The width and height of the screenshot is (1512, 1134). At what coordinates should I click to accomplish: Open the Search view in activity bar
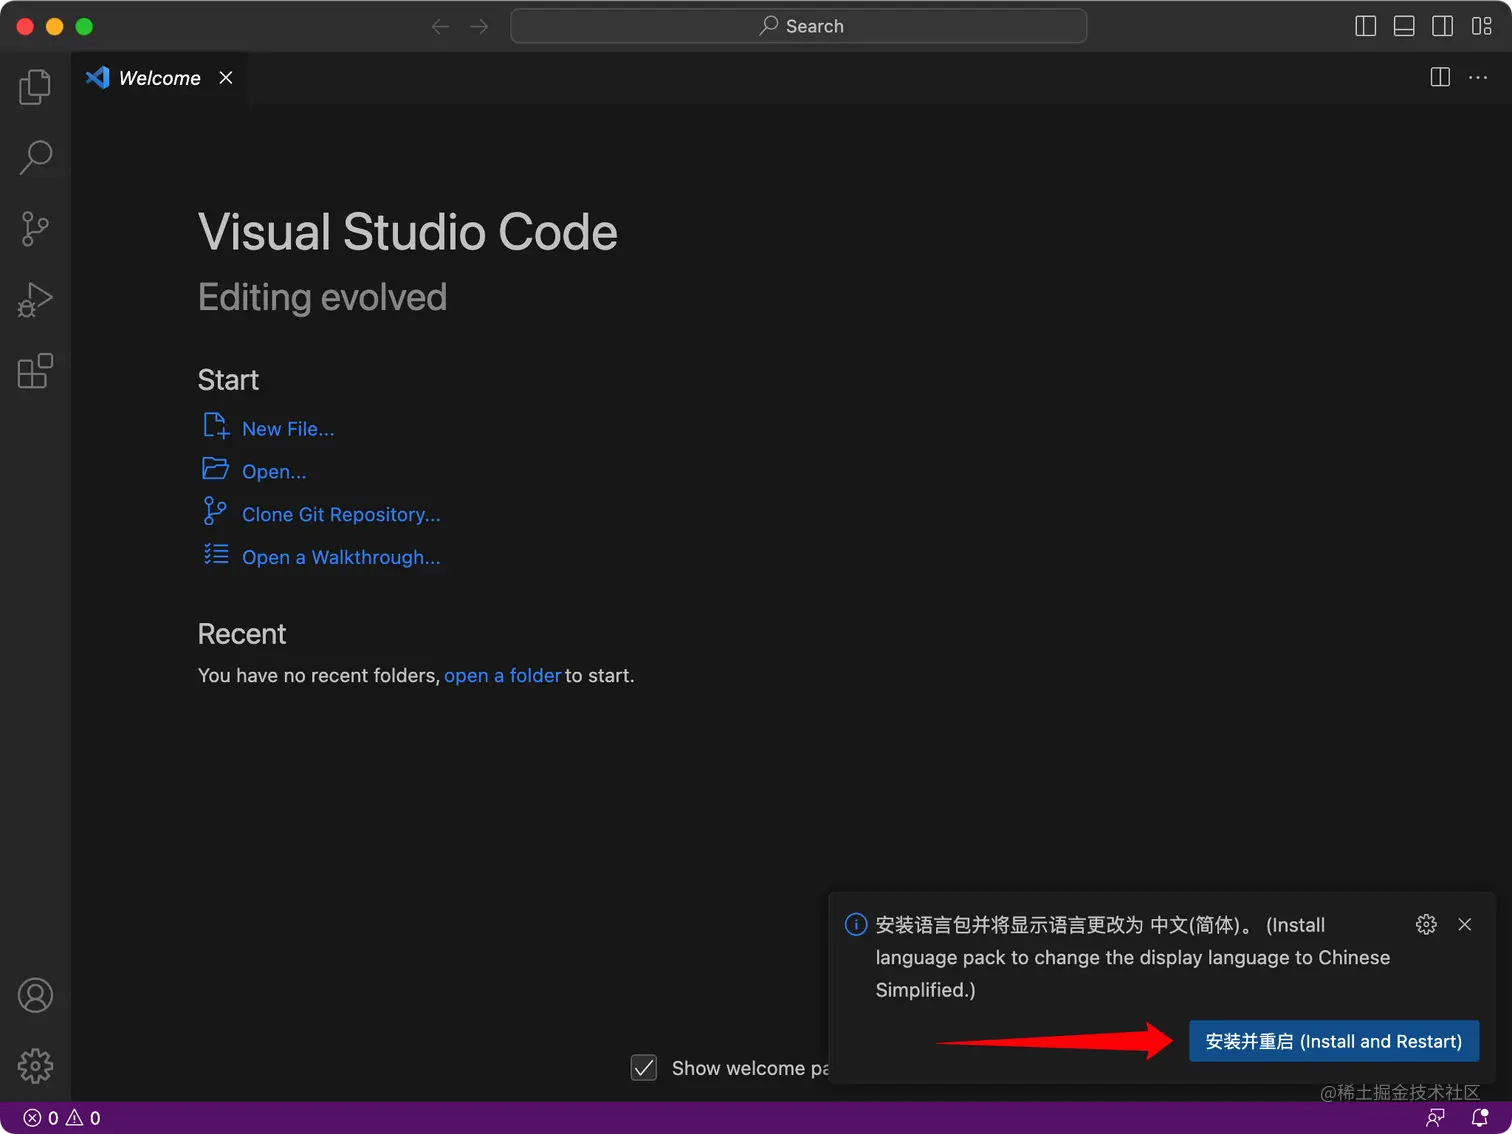[x=35, y=157]
